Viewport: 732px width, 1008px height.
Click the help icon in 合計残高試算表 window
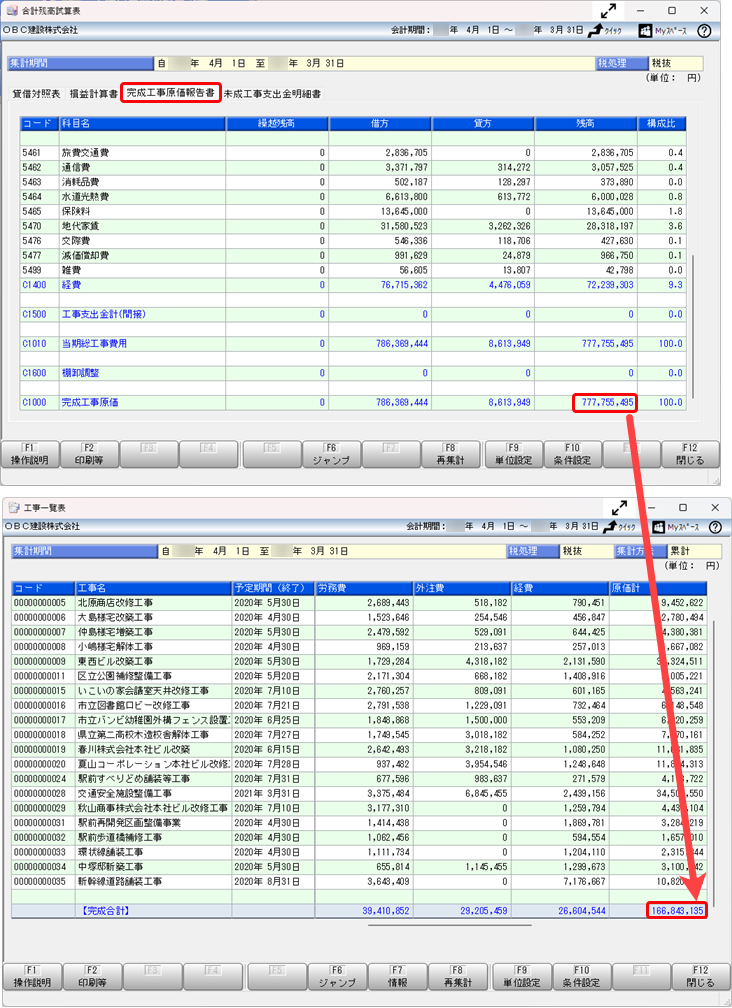(704, 31)
